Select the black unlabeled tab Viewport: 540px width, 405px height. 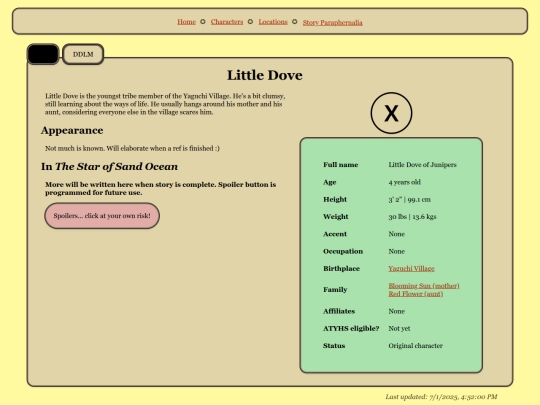tap(43, 54)
